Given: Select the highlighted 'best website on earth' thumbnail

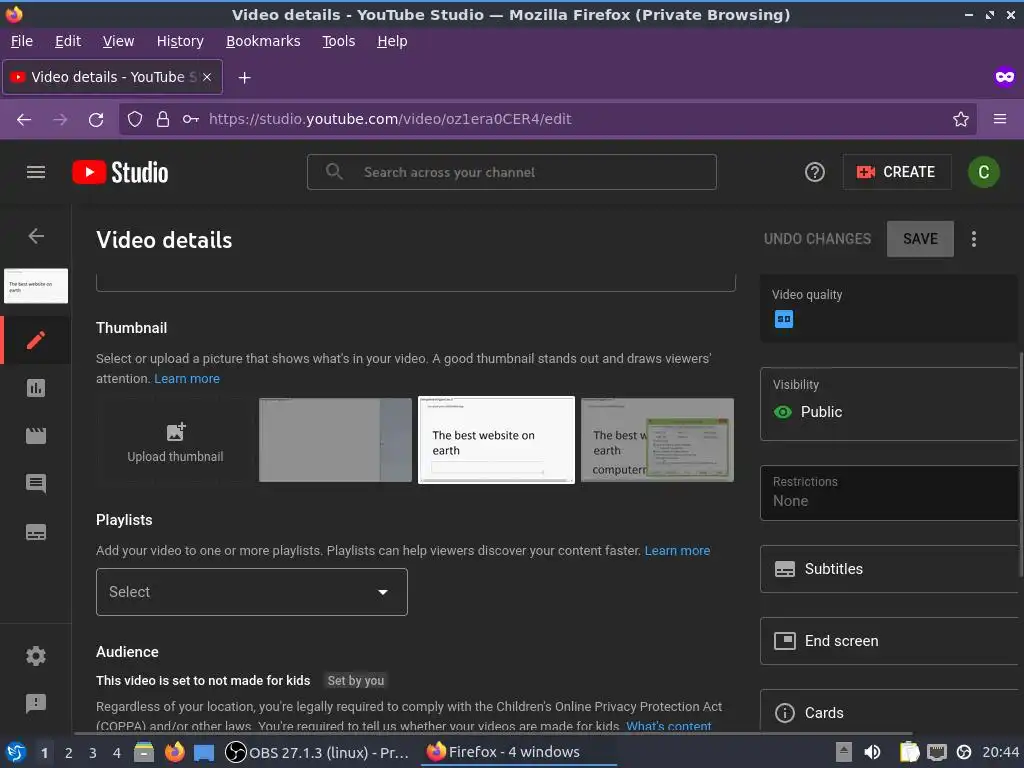Looking at the screenshot, I should [x=496, y=440].
